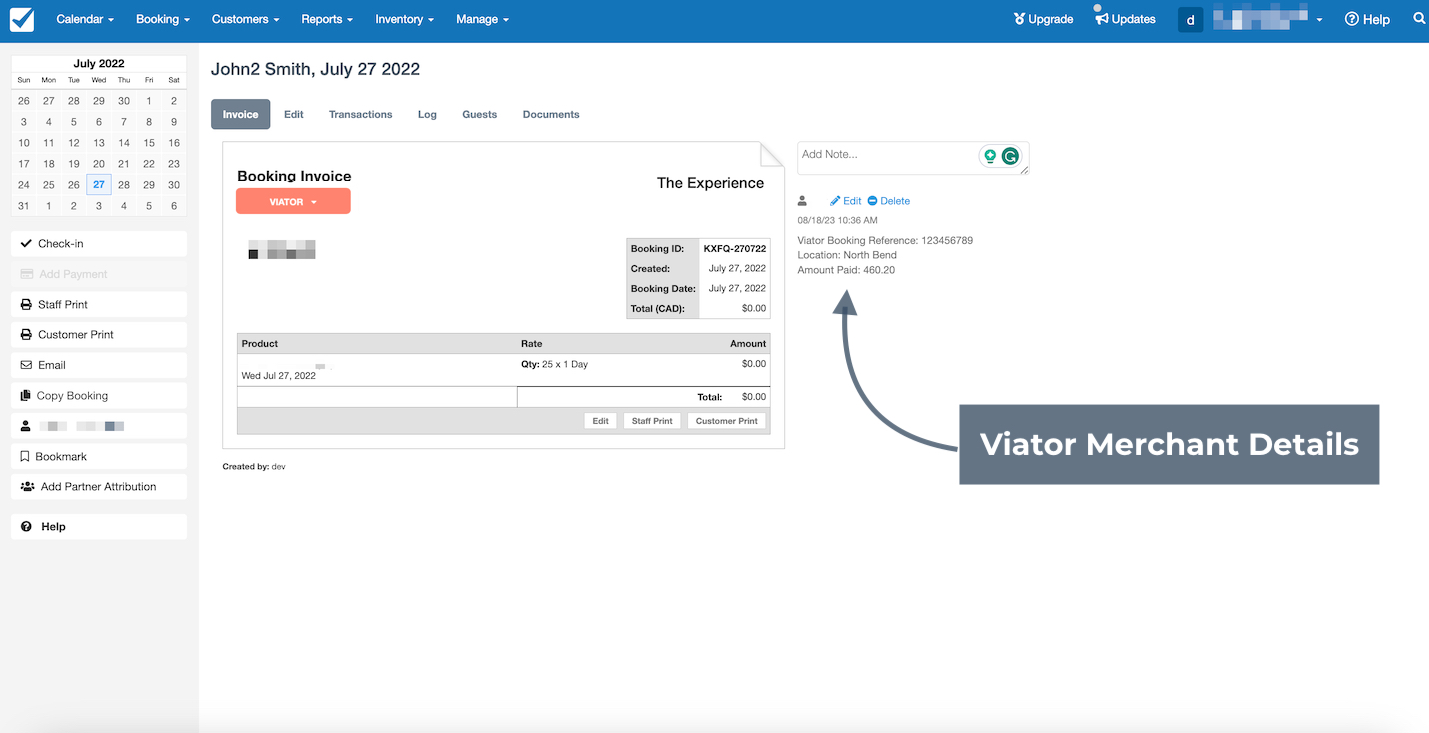The image size is (1429, 733).
Task: Click the Add Payment button
Action: click(x=99, y=274)
